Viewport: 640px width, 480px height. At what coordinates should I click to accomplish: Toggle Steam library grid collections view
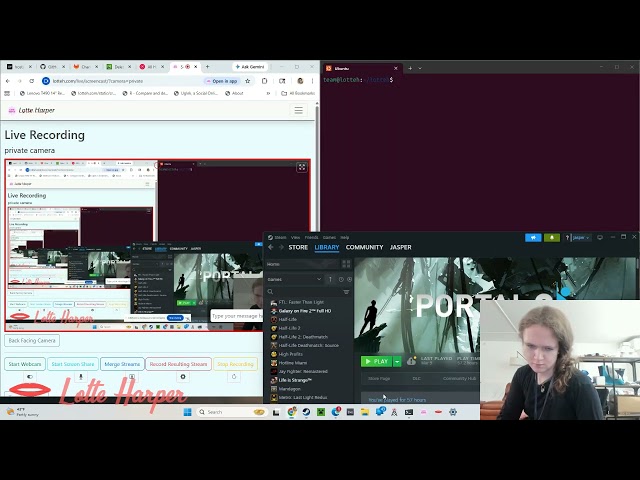346,264
